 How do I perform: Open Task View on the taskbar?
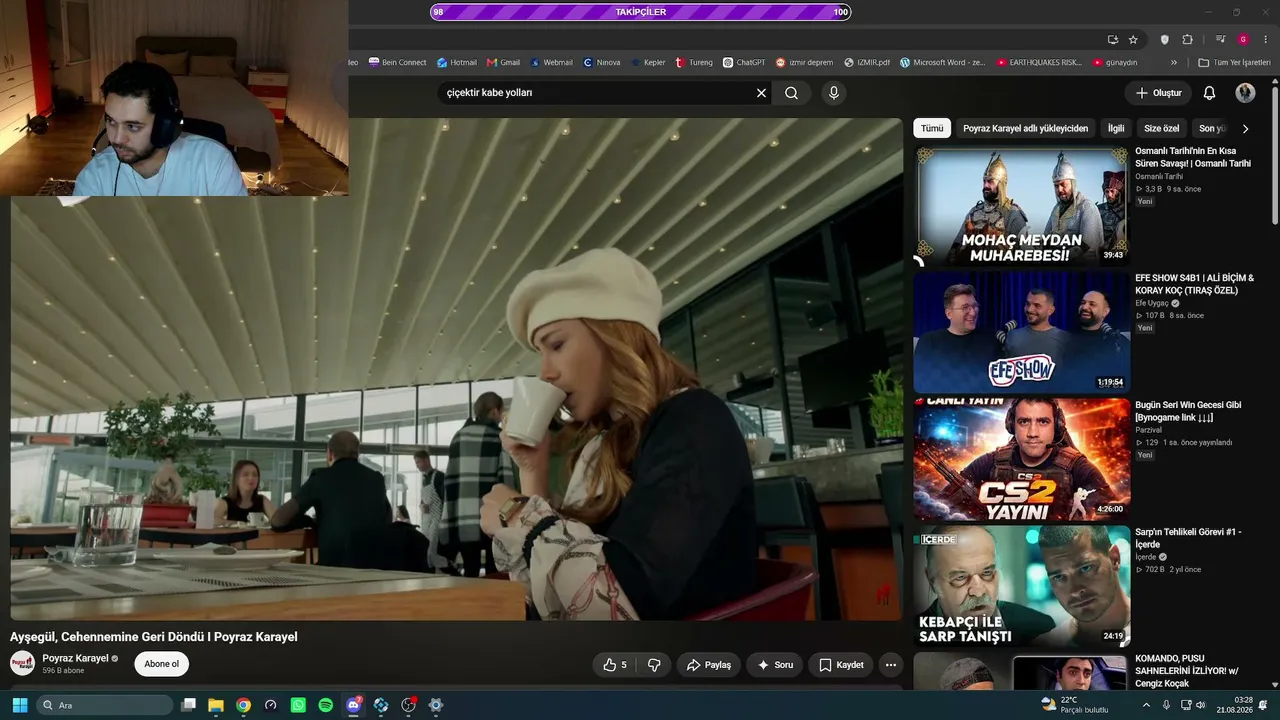pos(188,705)
